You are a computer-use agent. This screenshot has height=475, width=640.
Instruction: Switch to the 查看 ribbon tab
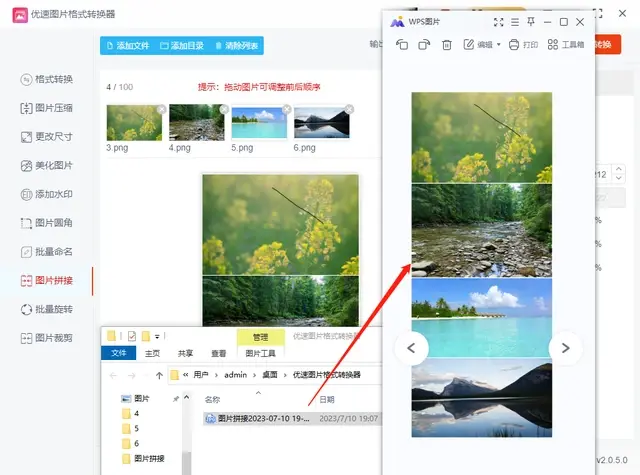218,353
